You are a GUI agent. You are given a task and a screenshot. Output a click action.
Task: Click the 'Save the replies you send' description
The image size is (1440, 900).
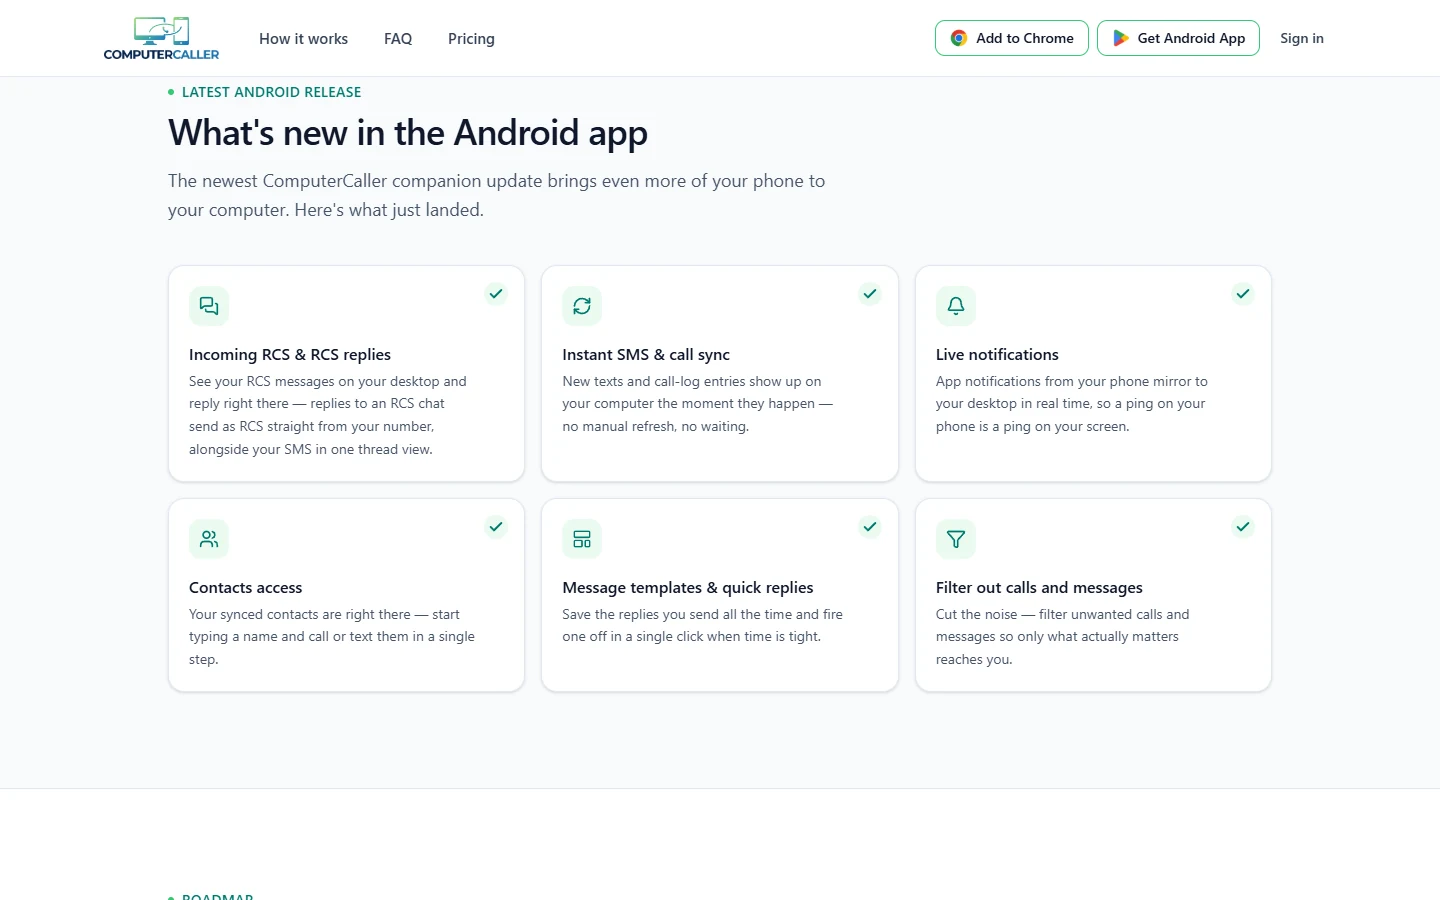click(x=702, y=626)
